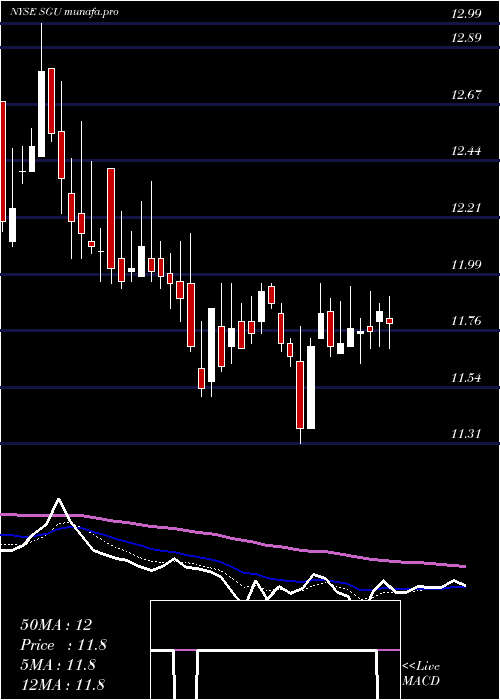Click the NYSE SGU munafa.pro title
500x700 pixels.
coord(65,12)
